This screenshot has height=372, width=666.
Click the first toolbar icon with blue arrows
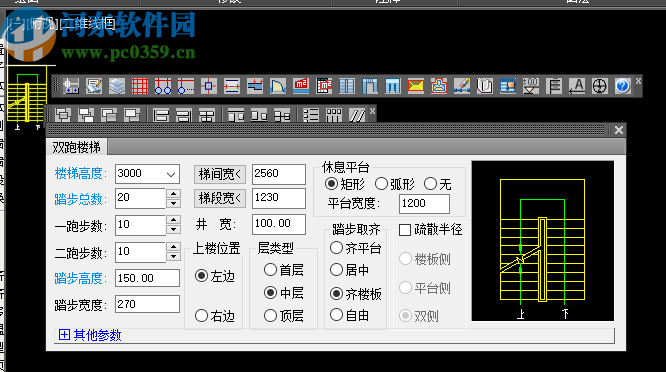(x=71, y=86)
